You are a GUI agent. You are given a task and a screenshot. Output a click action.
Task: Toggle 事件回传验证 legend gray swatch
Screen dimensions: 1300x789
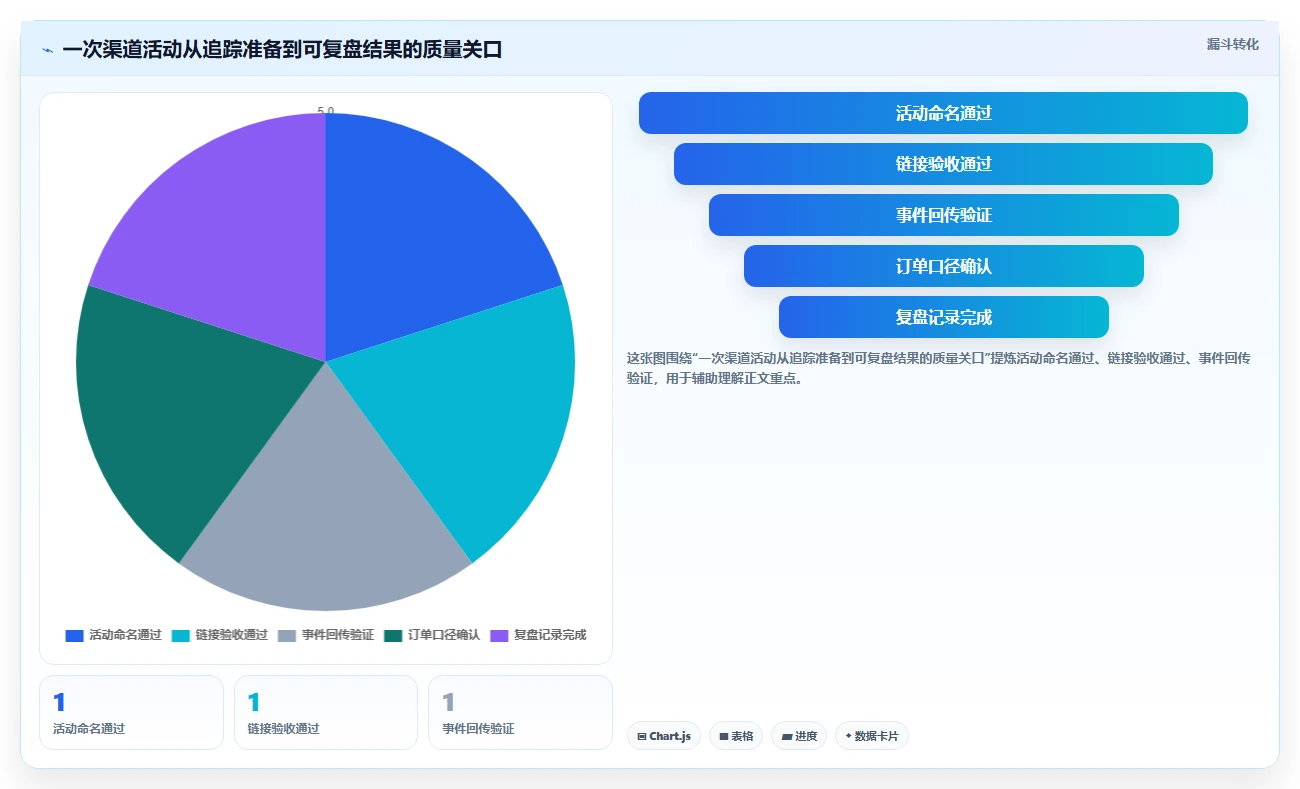[287, 635]
